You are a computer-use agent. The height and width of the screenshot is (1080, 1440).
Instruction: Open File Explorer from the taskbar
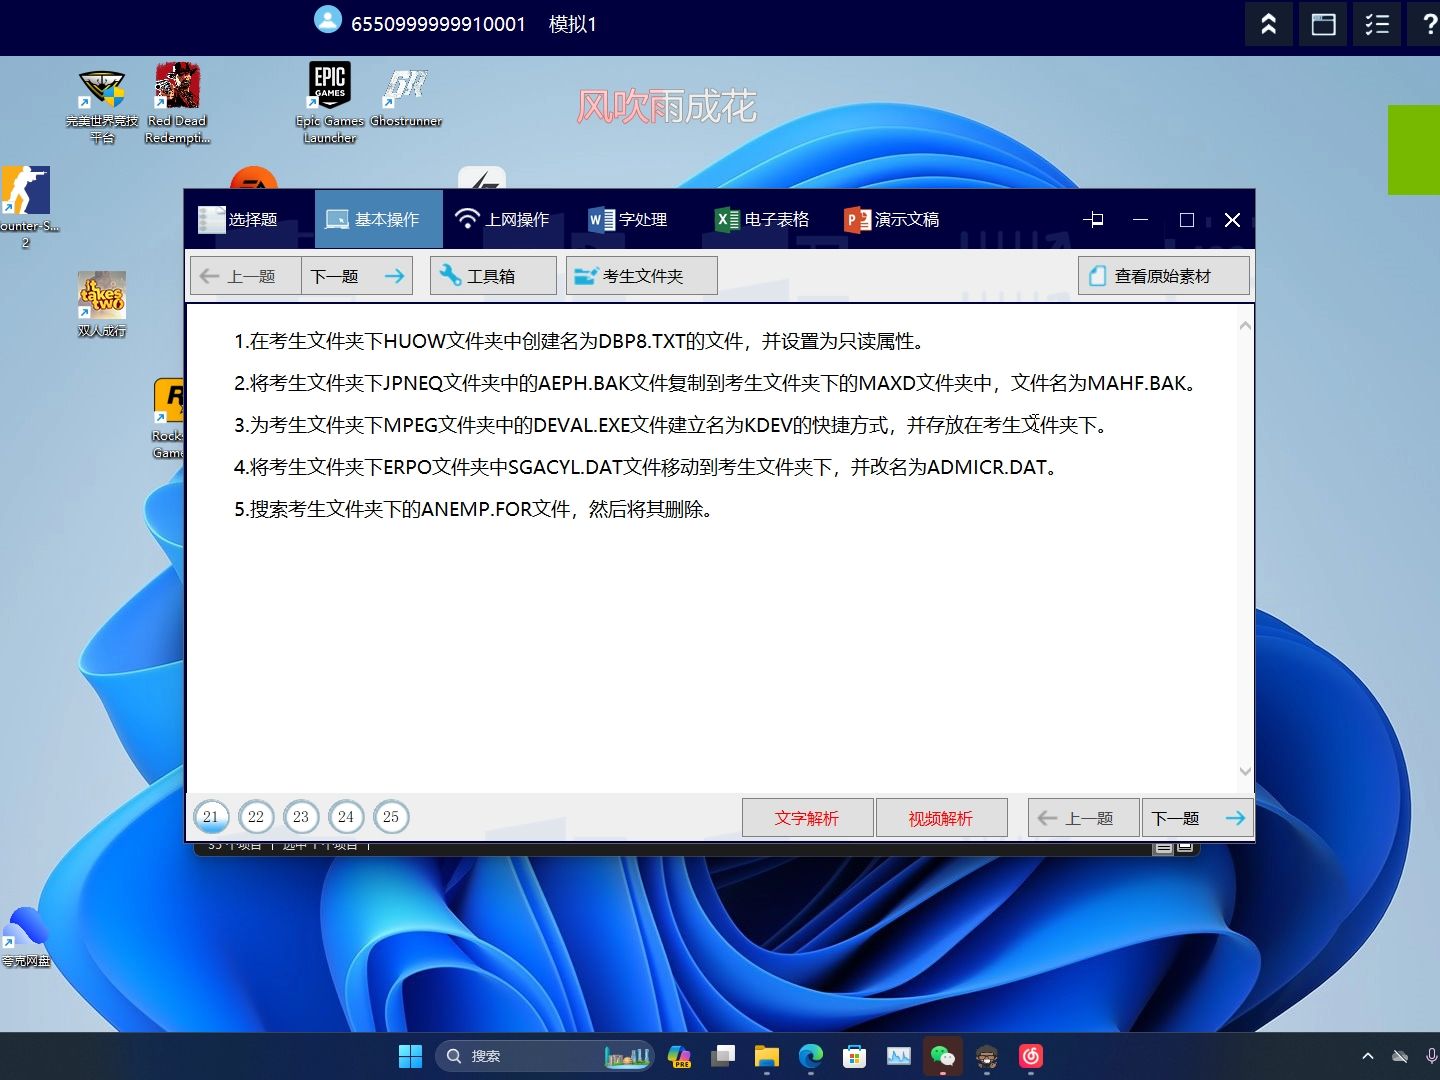point(767,1056)
